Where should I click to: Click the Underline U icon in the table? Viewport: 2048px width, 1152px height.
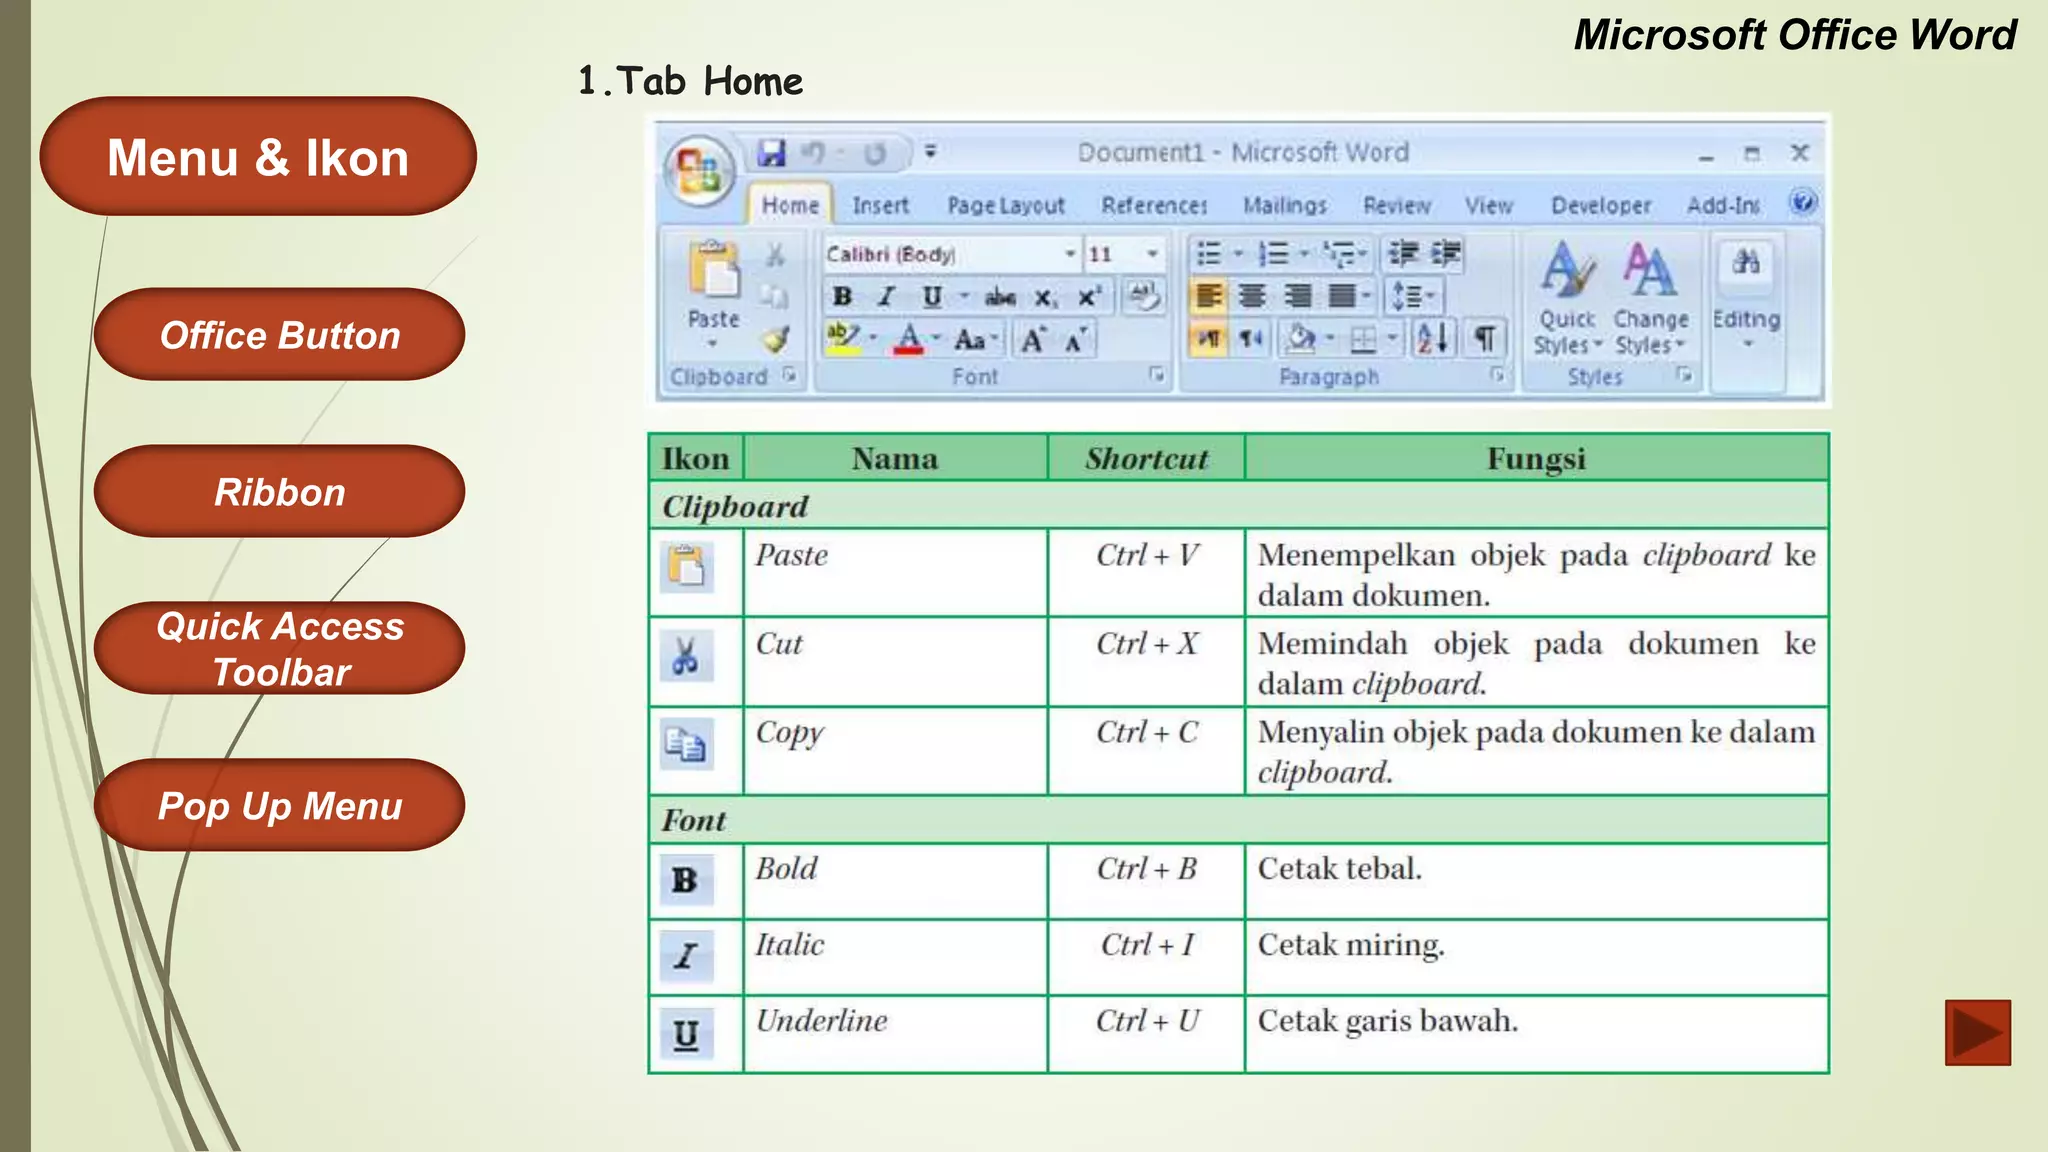coord(686,1033)
